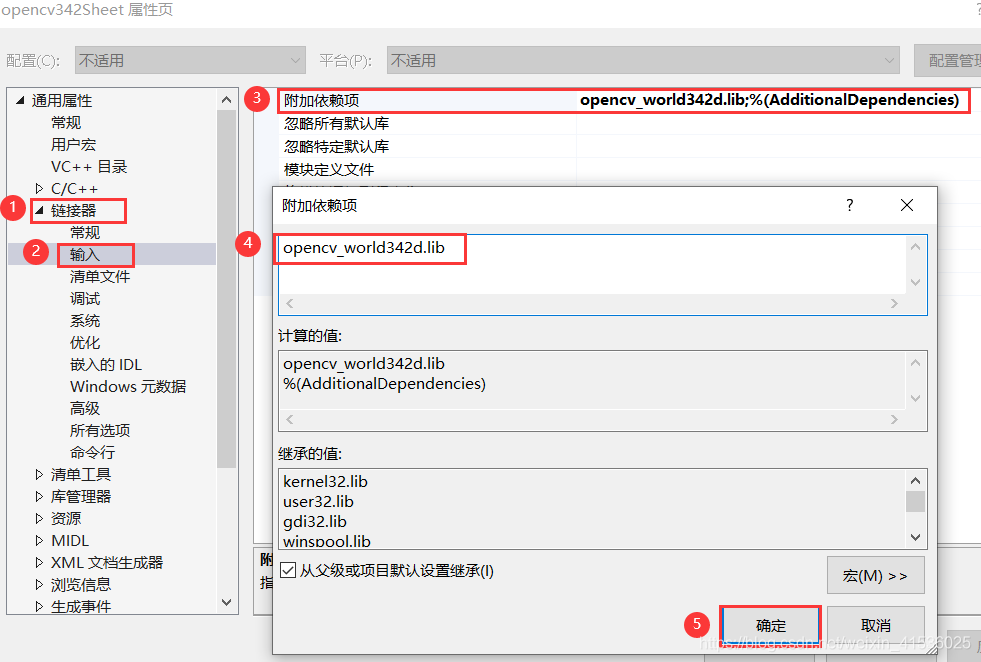Open the 宏(M) >> macro panel
Image resolution: width=981 pixels, height=662 pixels.
pyautogui.click(x=875, y=575)
